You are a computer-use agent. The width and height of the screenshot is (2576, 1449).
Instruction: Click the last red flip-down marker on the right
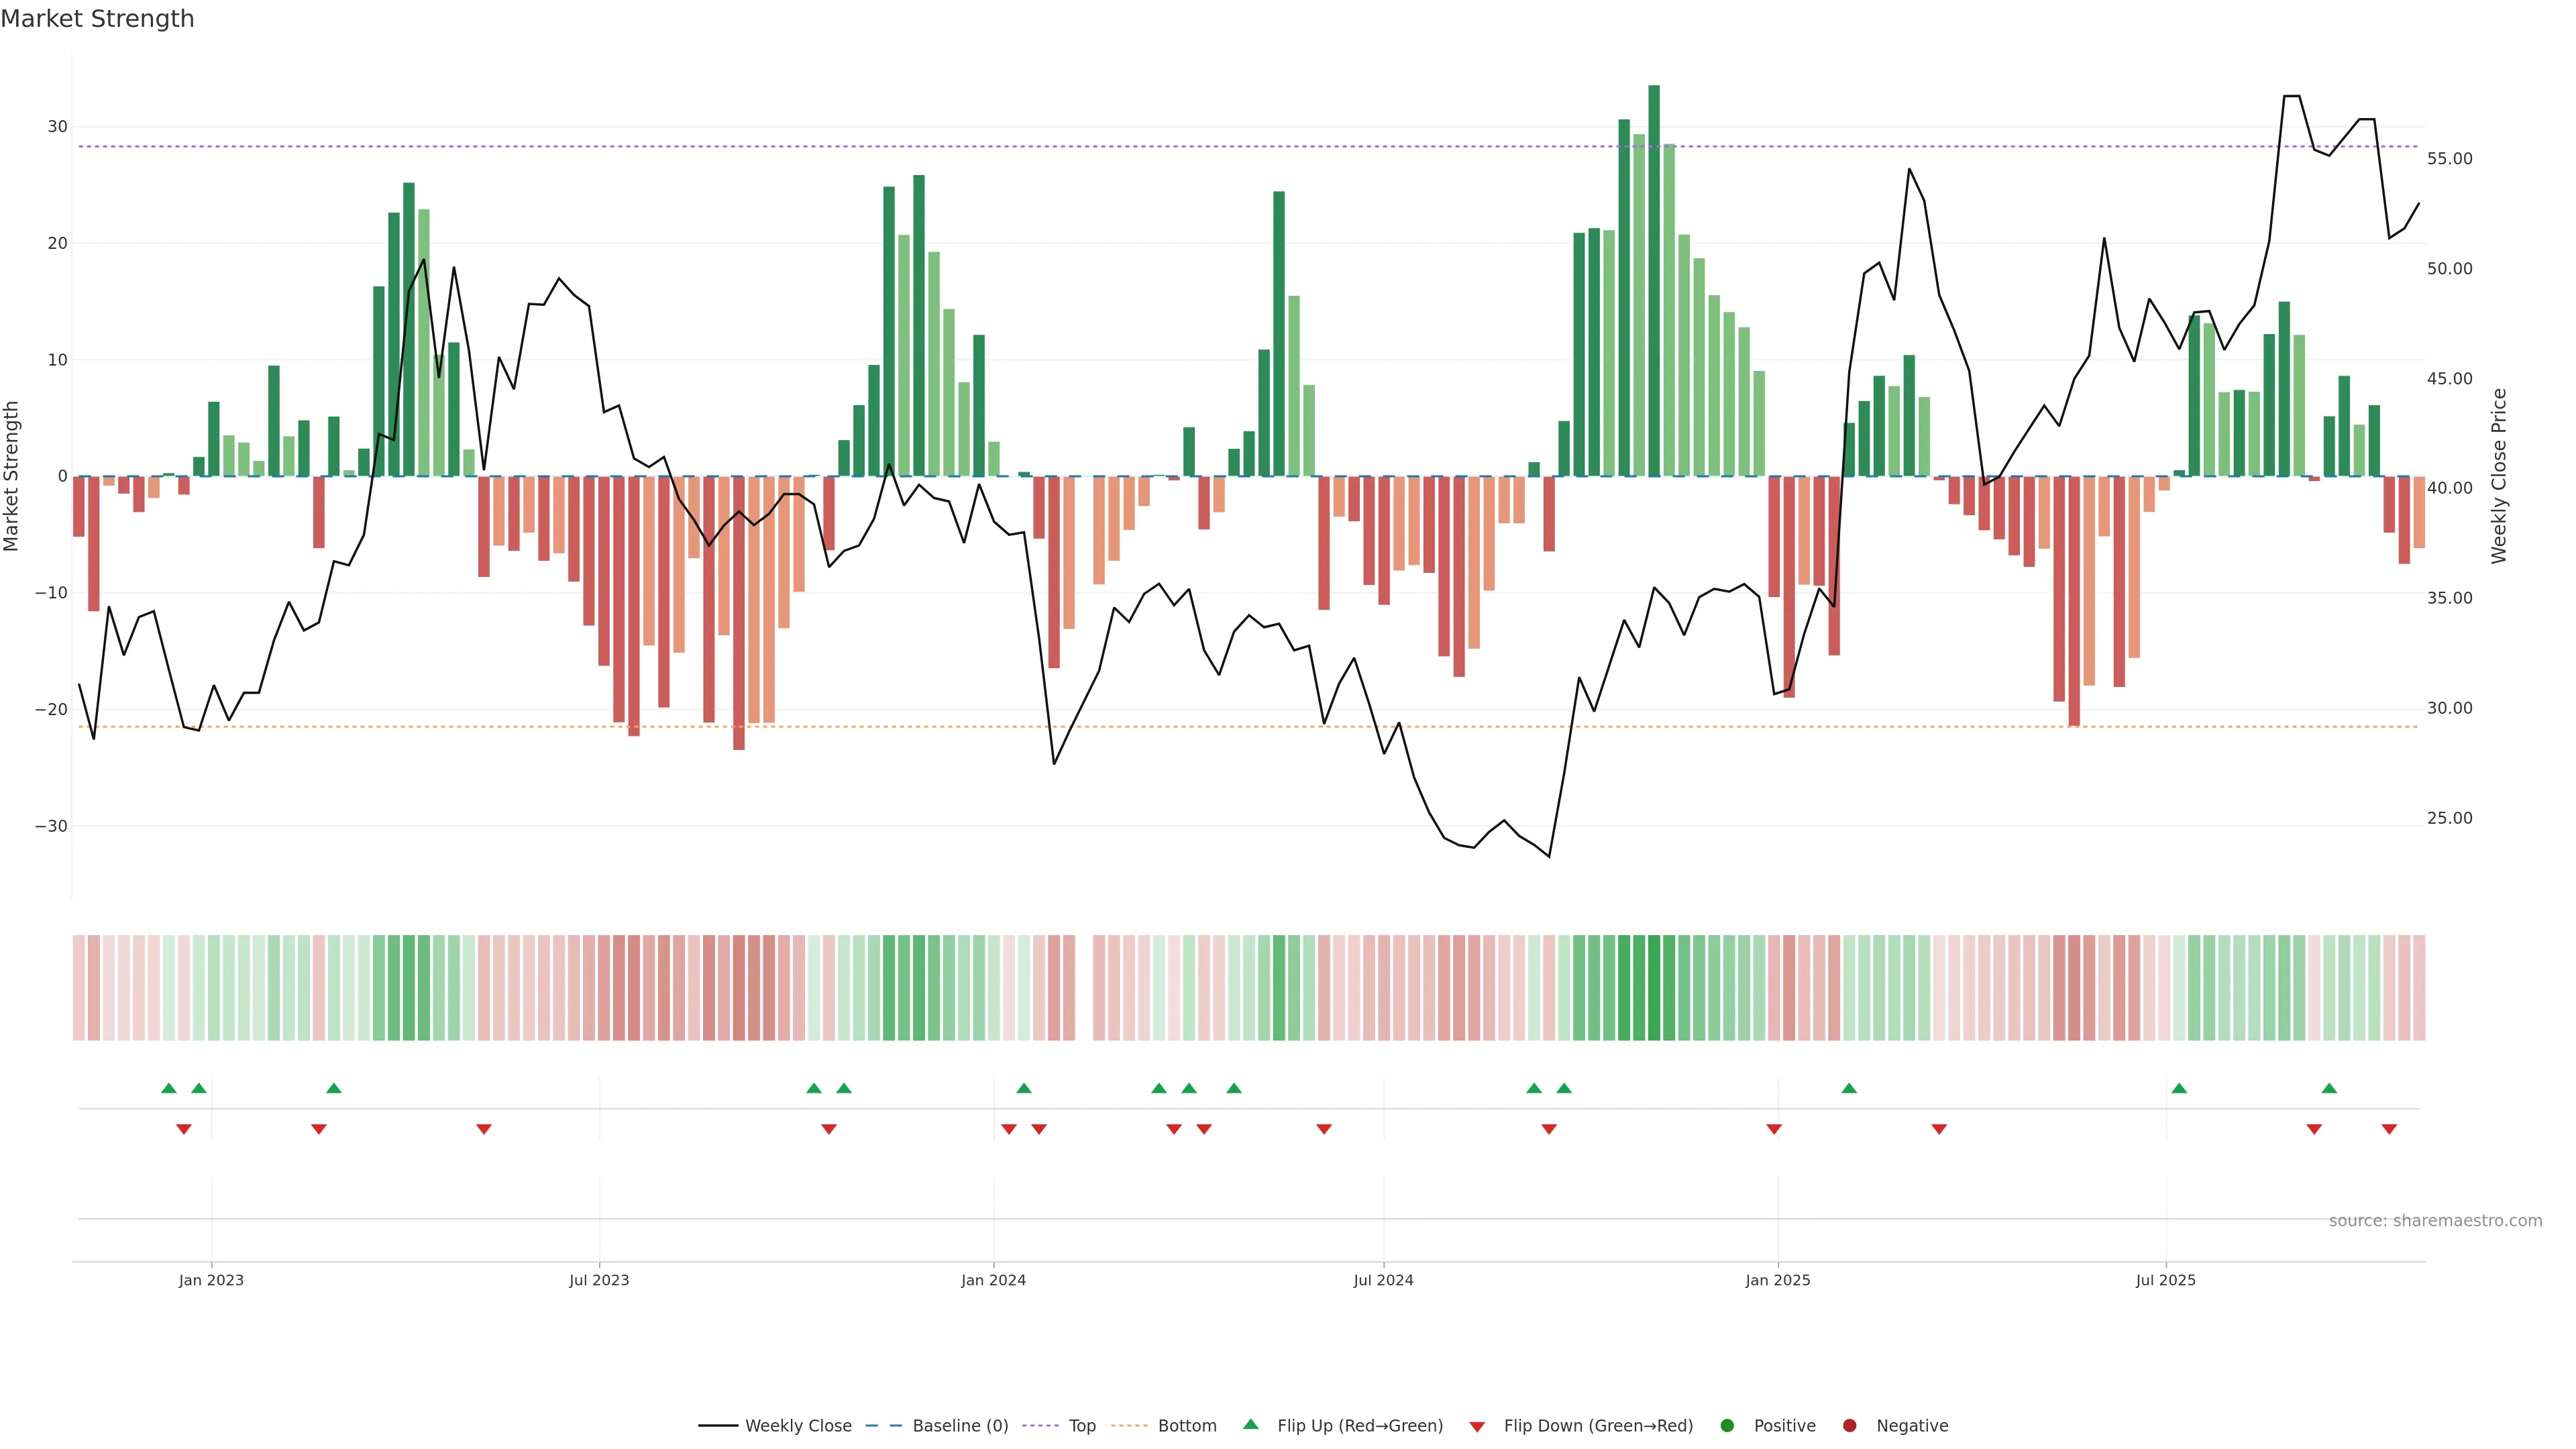[2389, 1129]
